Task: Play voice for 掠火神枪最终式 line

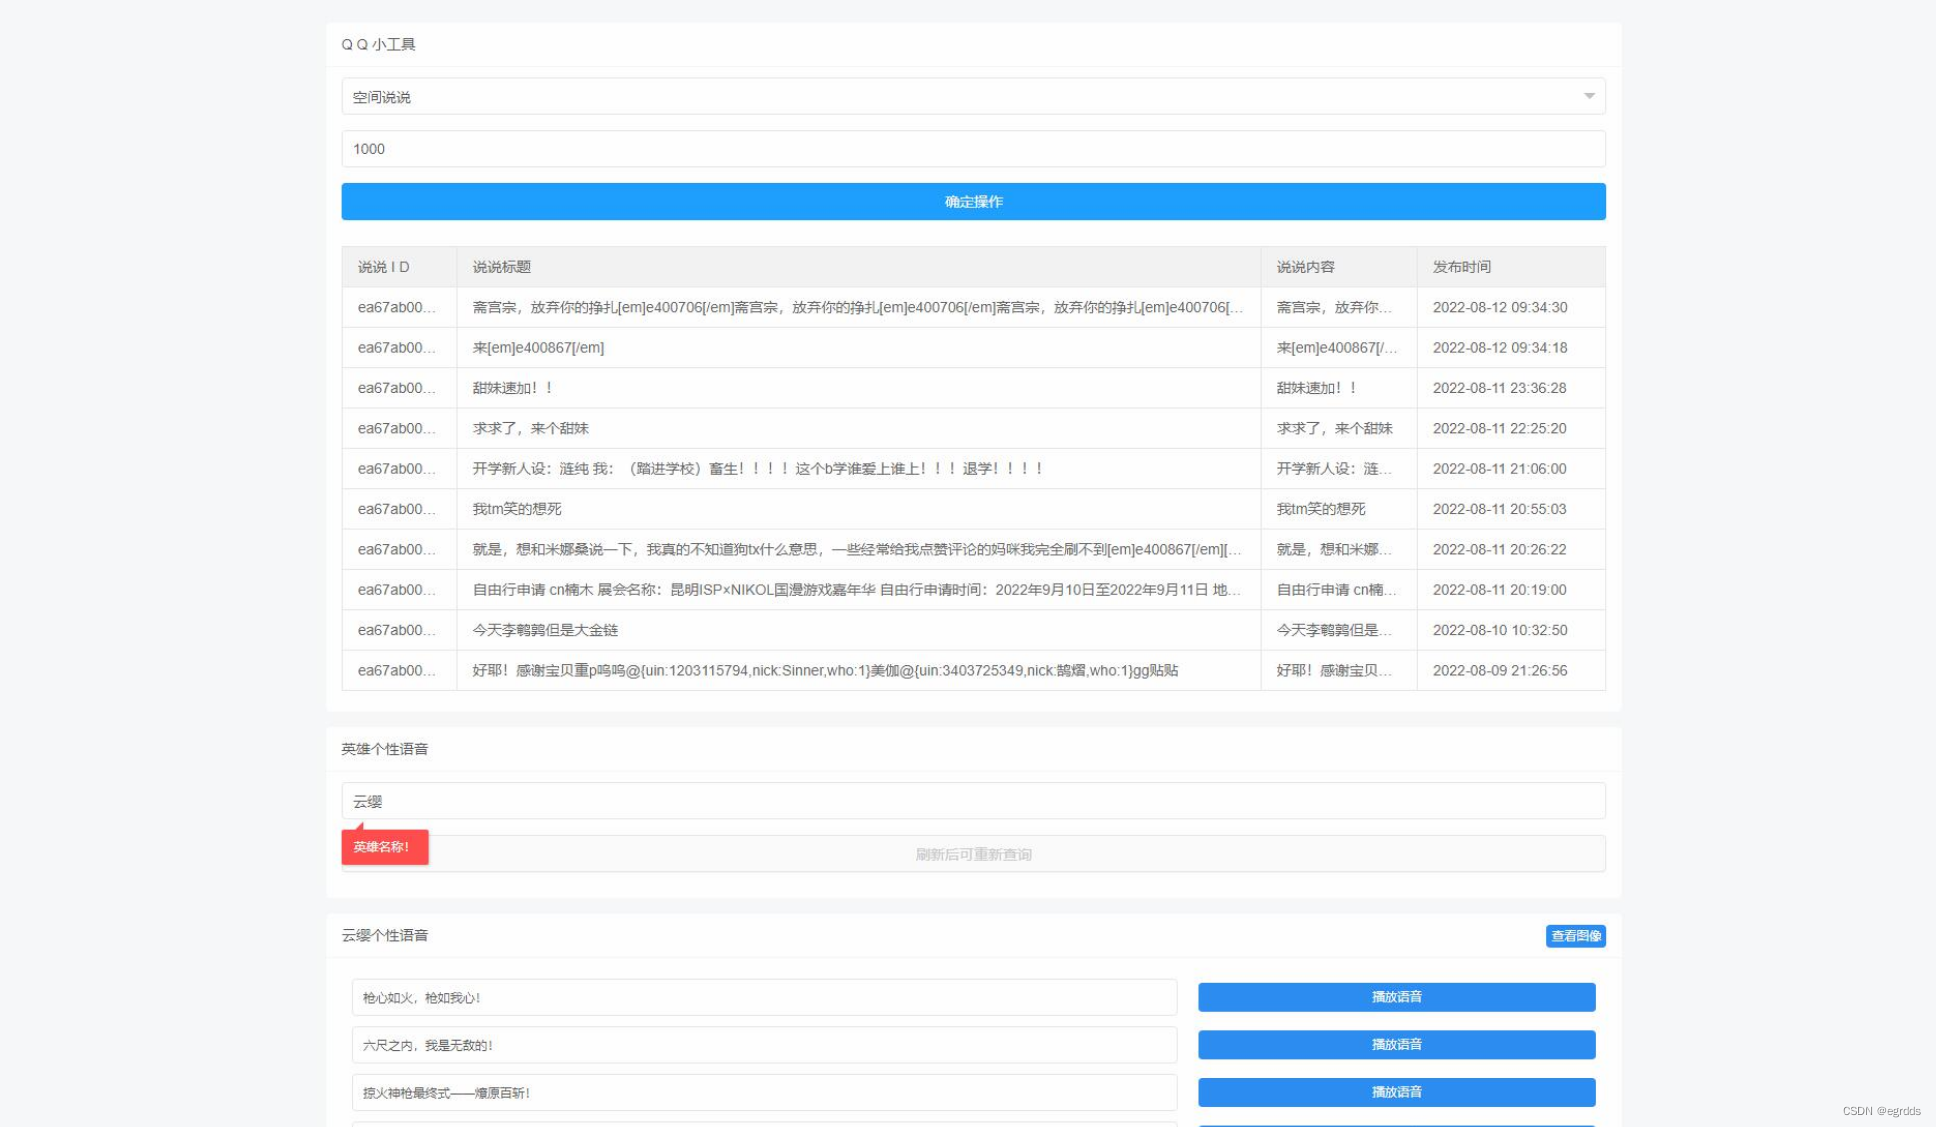Action: point(1396,1092)
